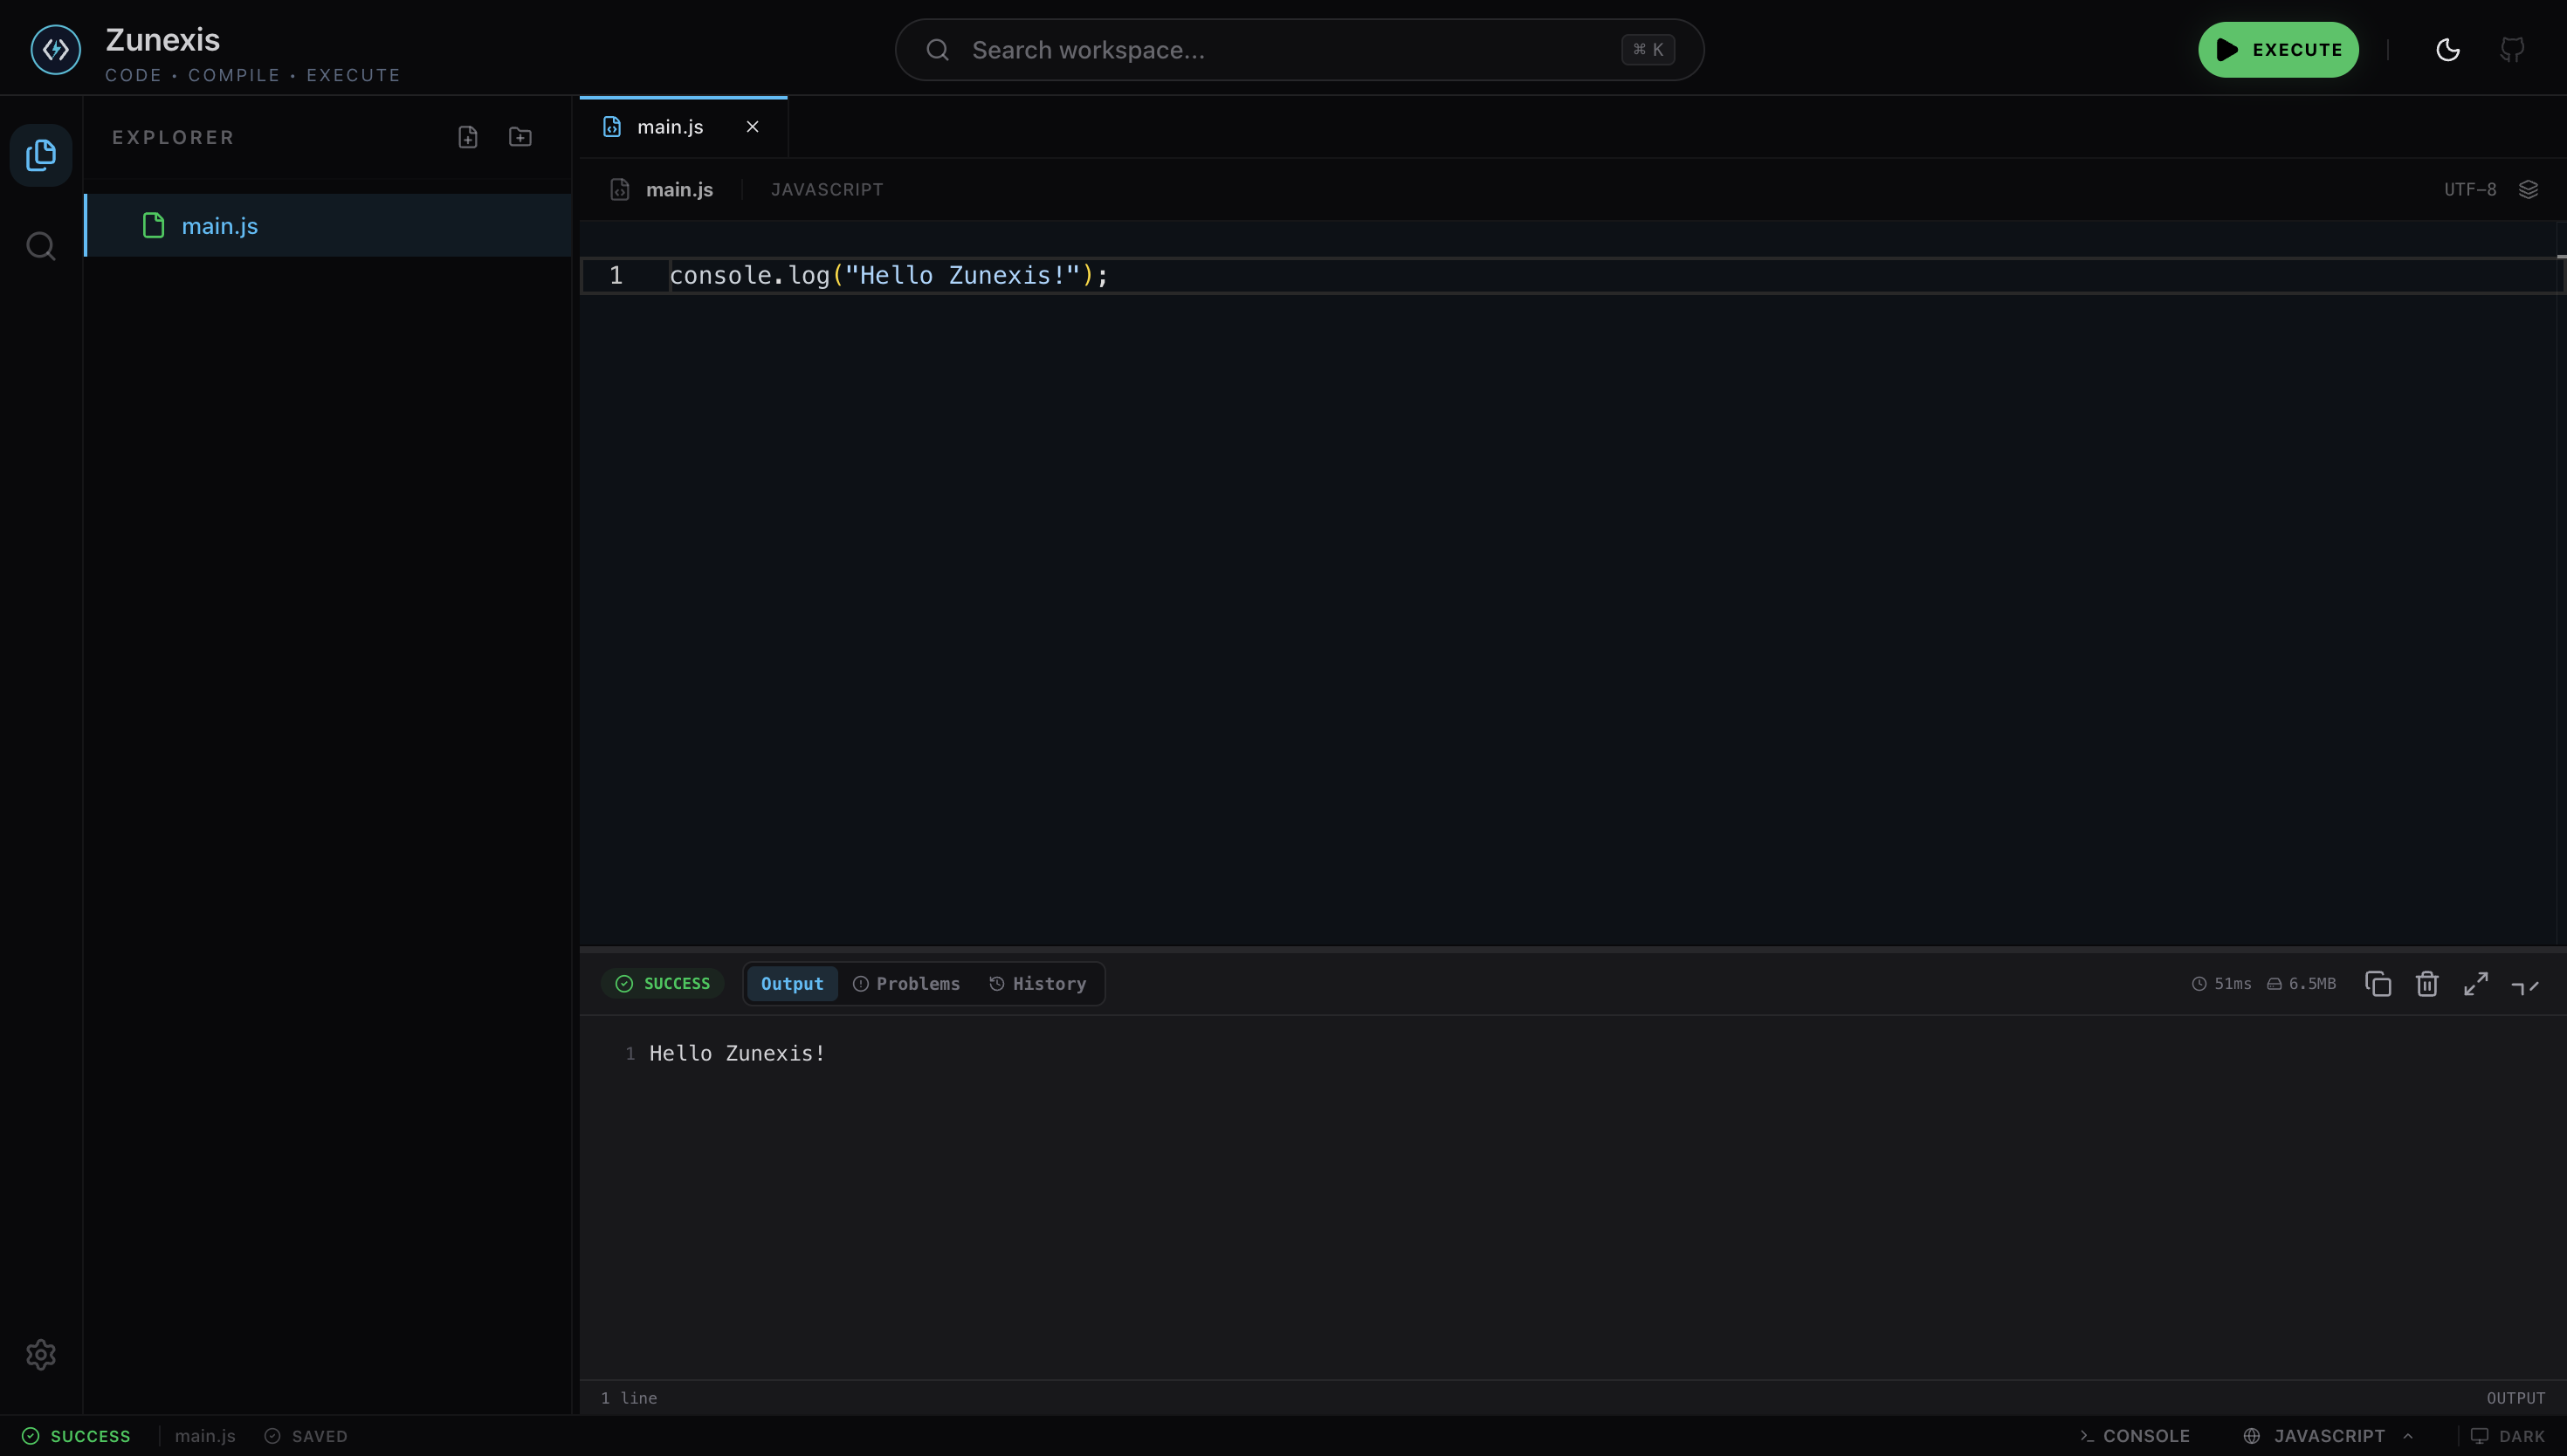Image resolution: width=2567 pixels, height=1456 pixels.
Task: Click the UTF-8 encoding label
Action: [2470, 189]
